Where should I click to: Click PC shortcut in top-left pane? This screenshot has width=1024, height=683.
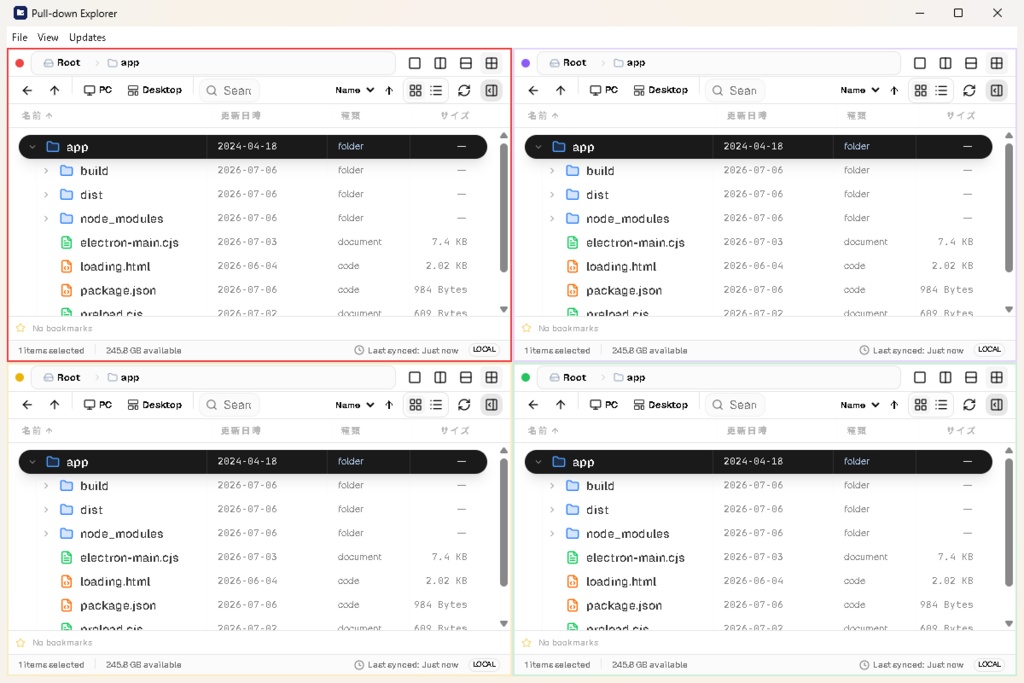click(98, 91)
